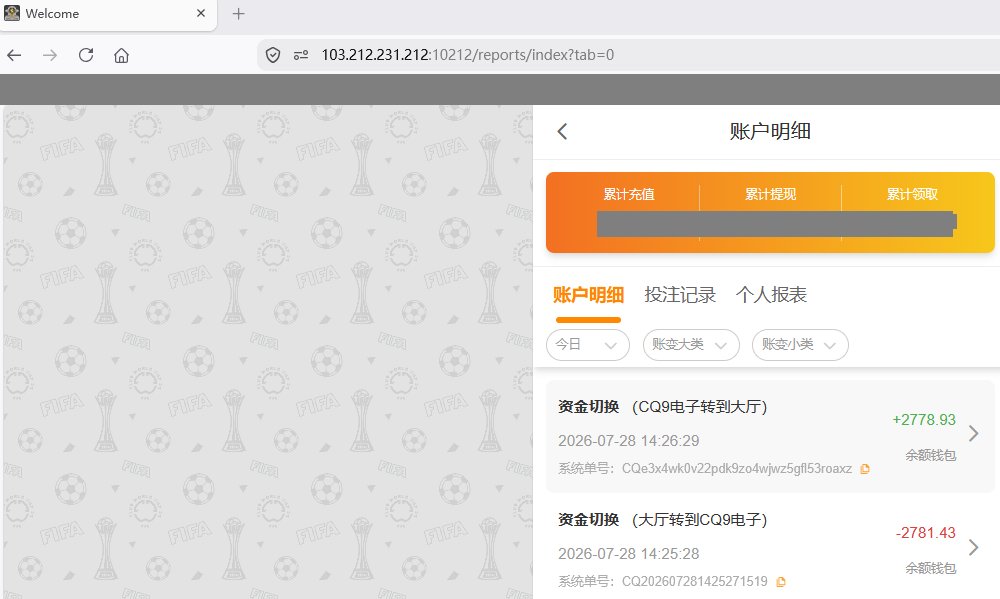
Task: Switch to the 账户明细 tab
Action: tap(588, 295)
